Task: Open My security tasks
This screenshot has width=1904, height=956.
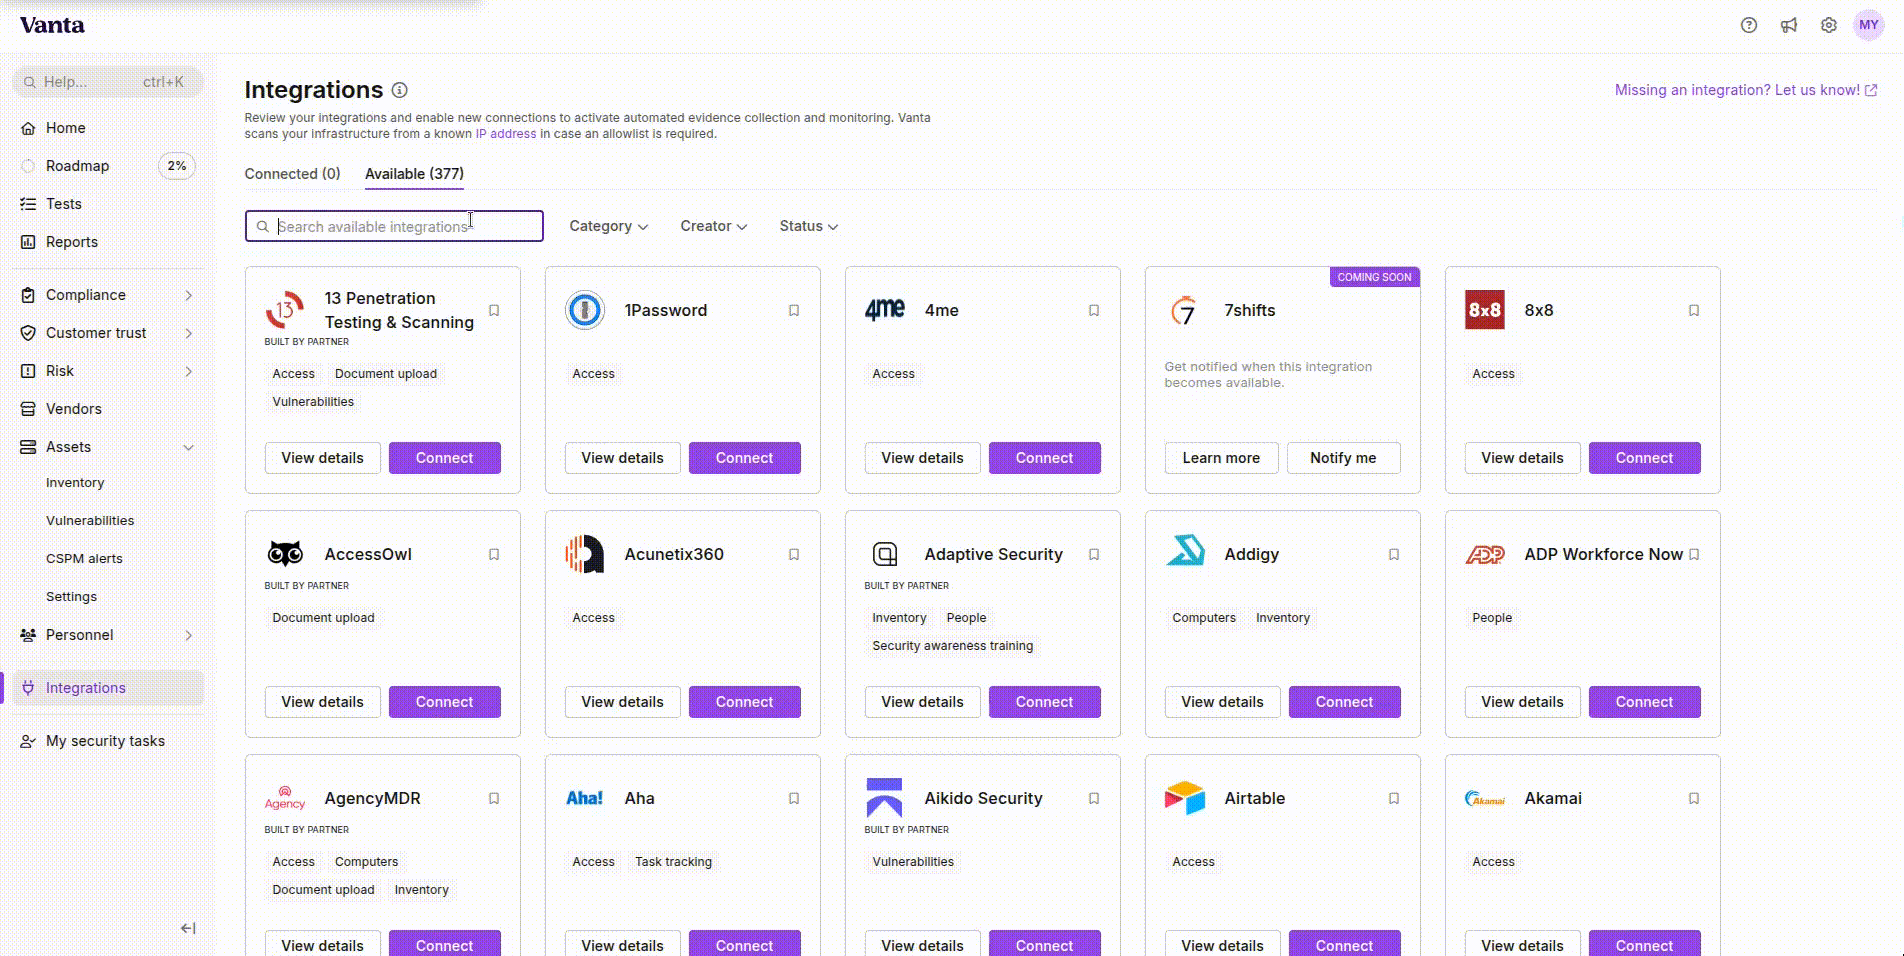Action: click(106, 741)
